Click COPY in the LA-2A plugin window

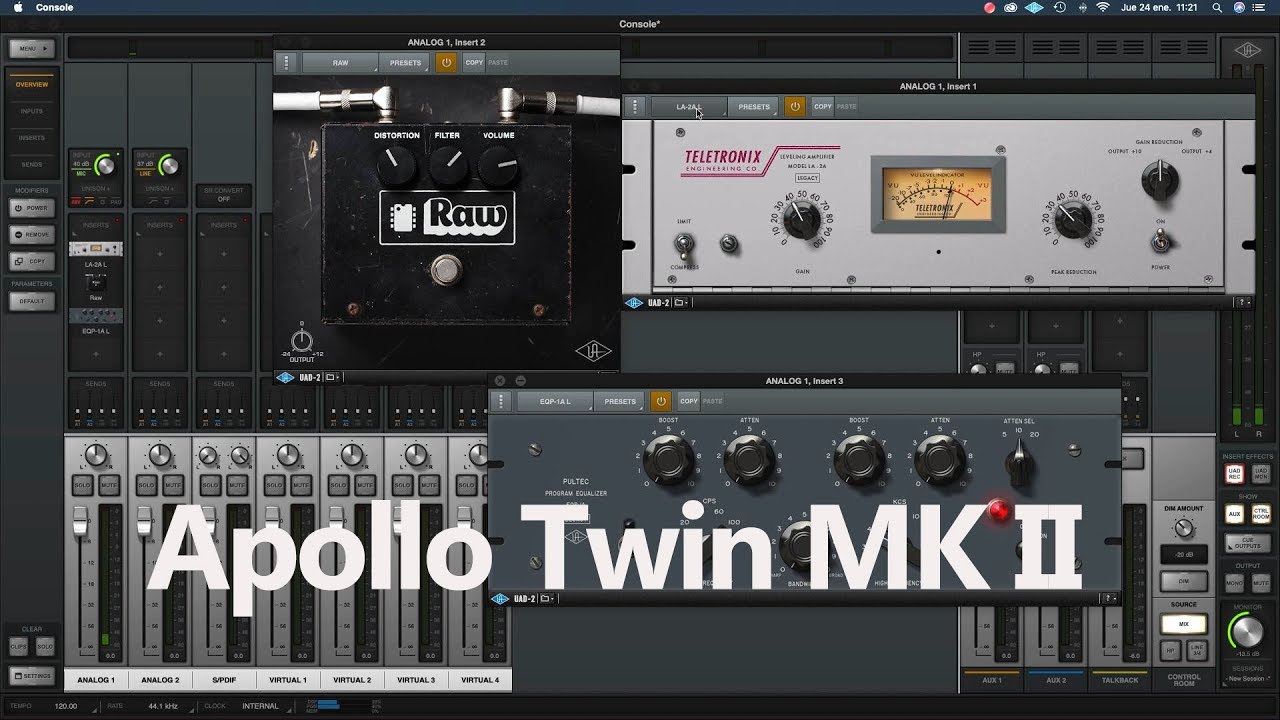coord(822,107)
